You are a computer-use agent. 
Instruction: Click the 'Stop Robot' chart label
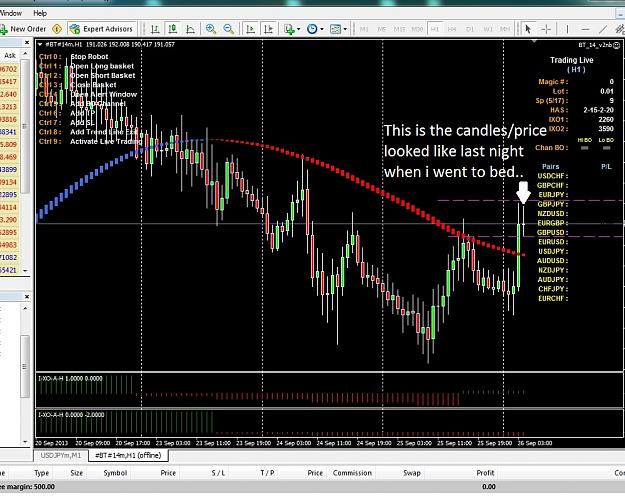point(89,57)
